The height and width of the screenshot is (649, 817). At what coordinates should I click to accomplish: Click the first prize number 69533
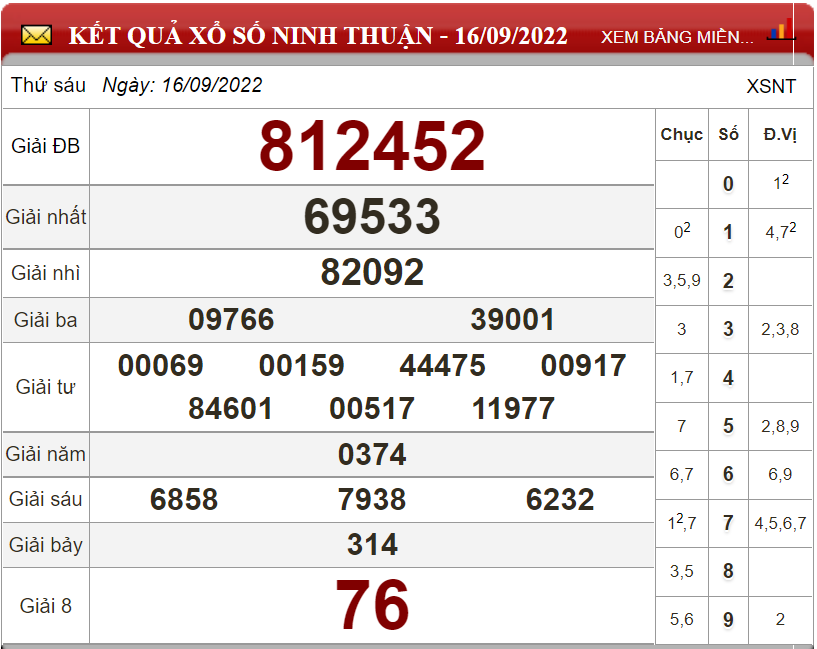[x=372, y=217]
